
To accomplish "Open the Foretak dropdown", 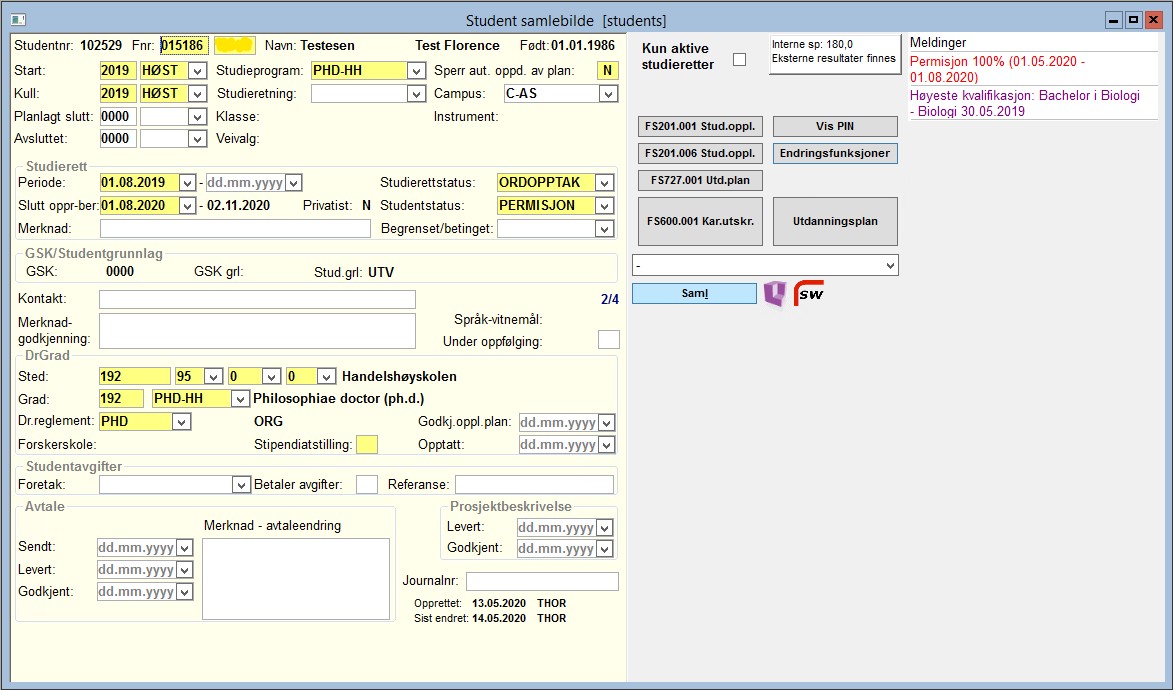I will pyautogui.click(x=241, y=485).
